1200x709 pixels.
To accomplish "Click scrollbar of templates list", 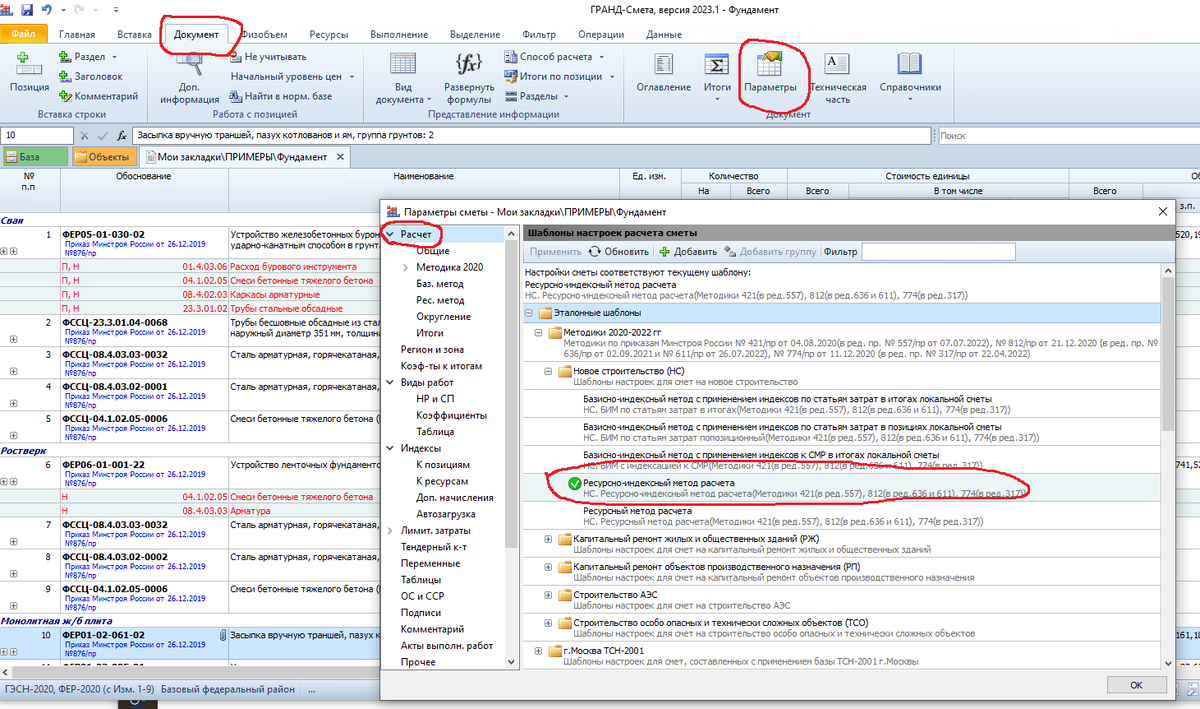I will 1167,354.
